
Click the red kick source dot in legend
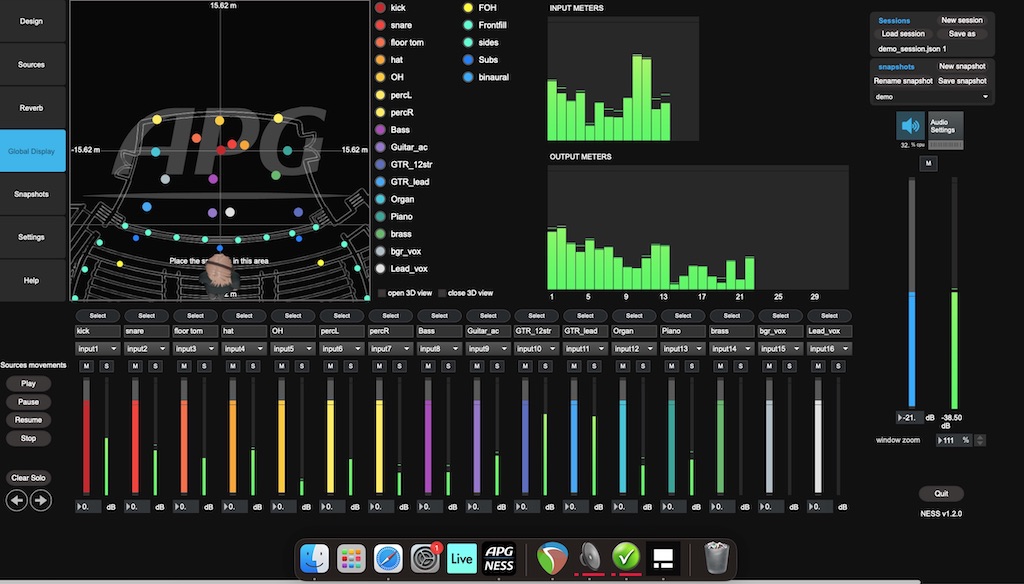pos(381,8)
